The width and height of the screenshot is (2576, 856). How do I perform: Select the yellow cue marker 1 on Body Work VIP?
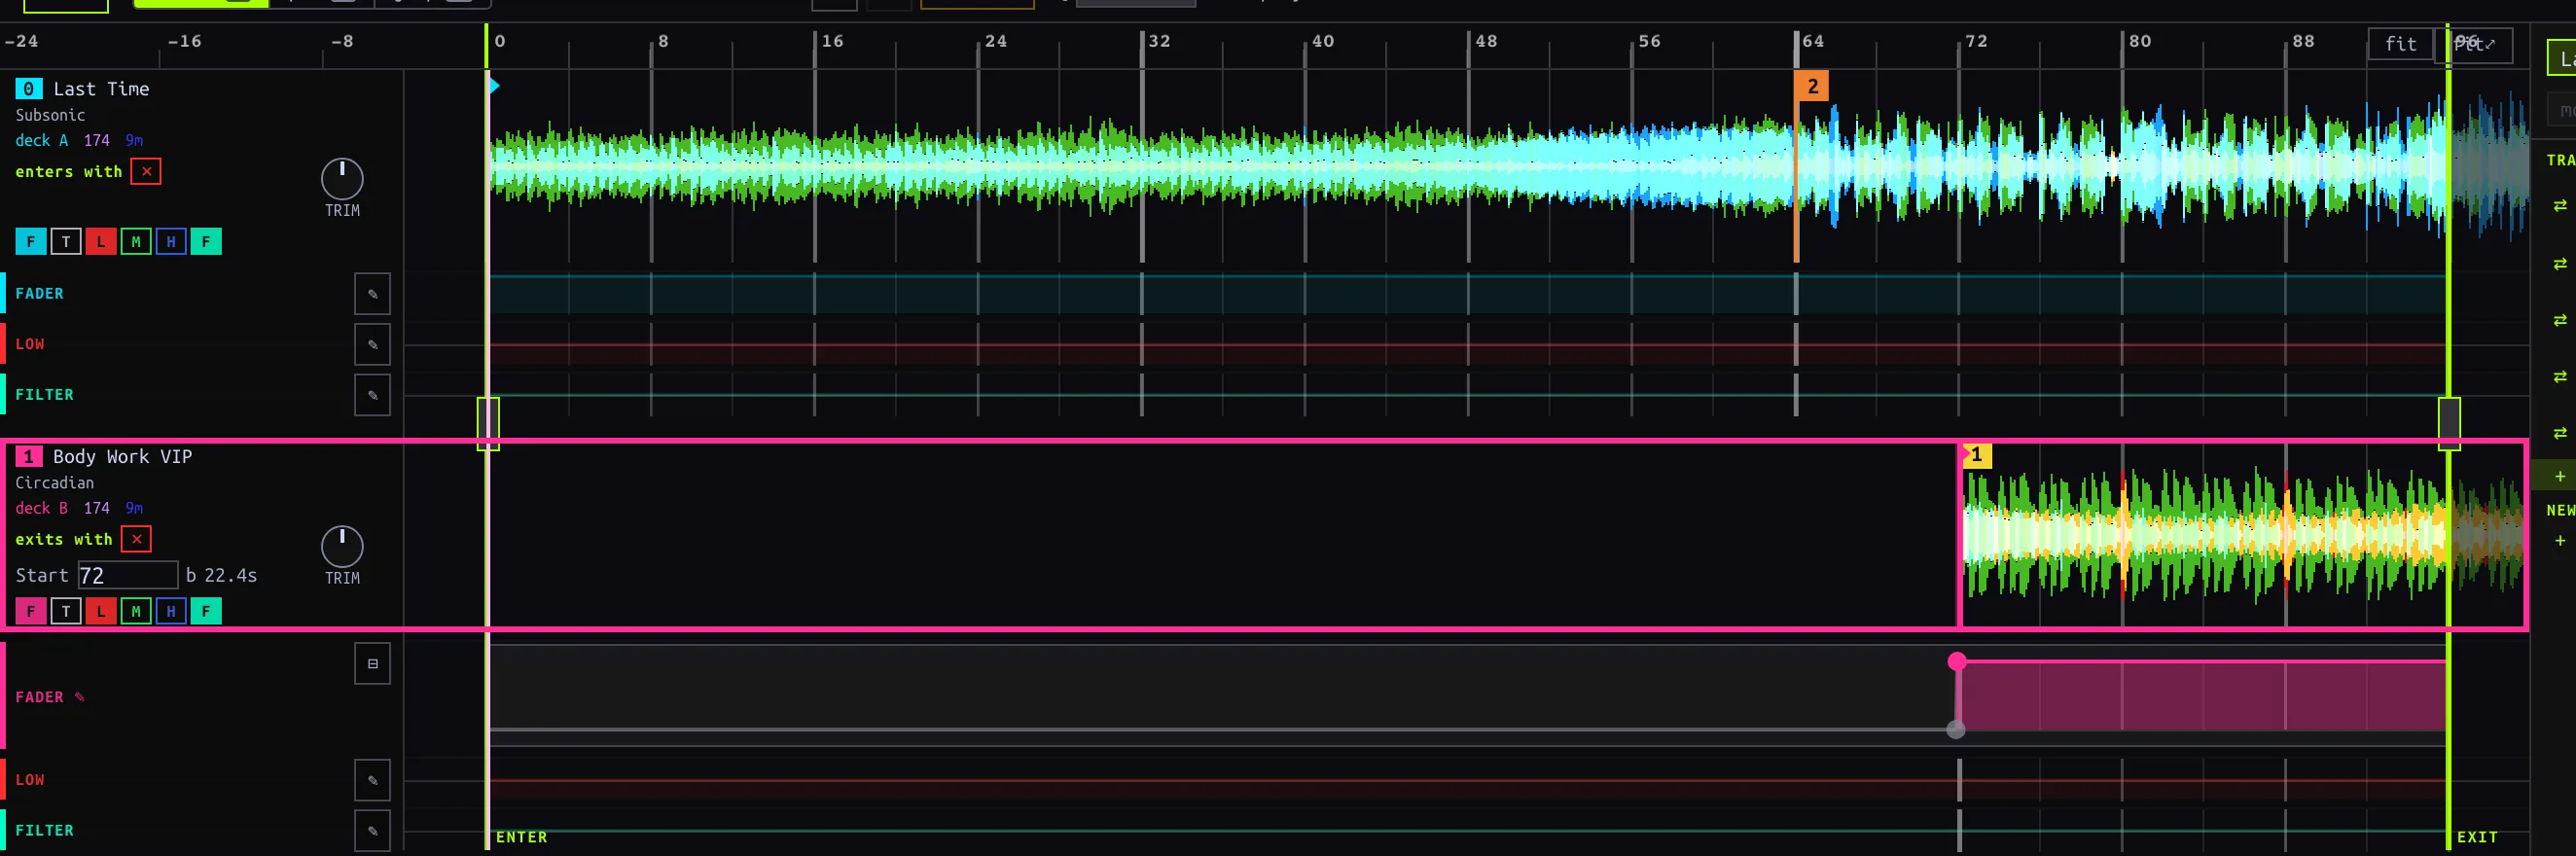coord(1977,456)
